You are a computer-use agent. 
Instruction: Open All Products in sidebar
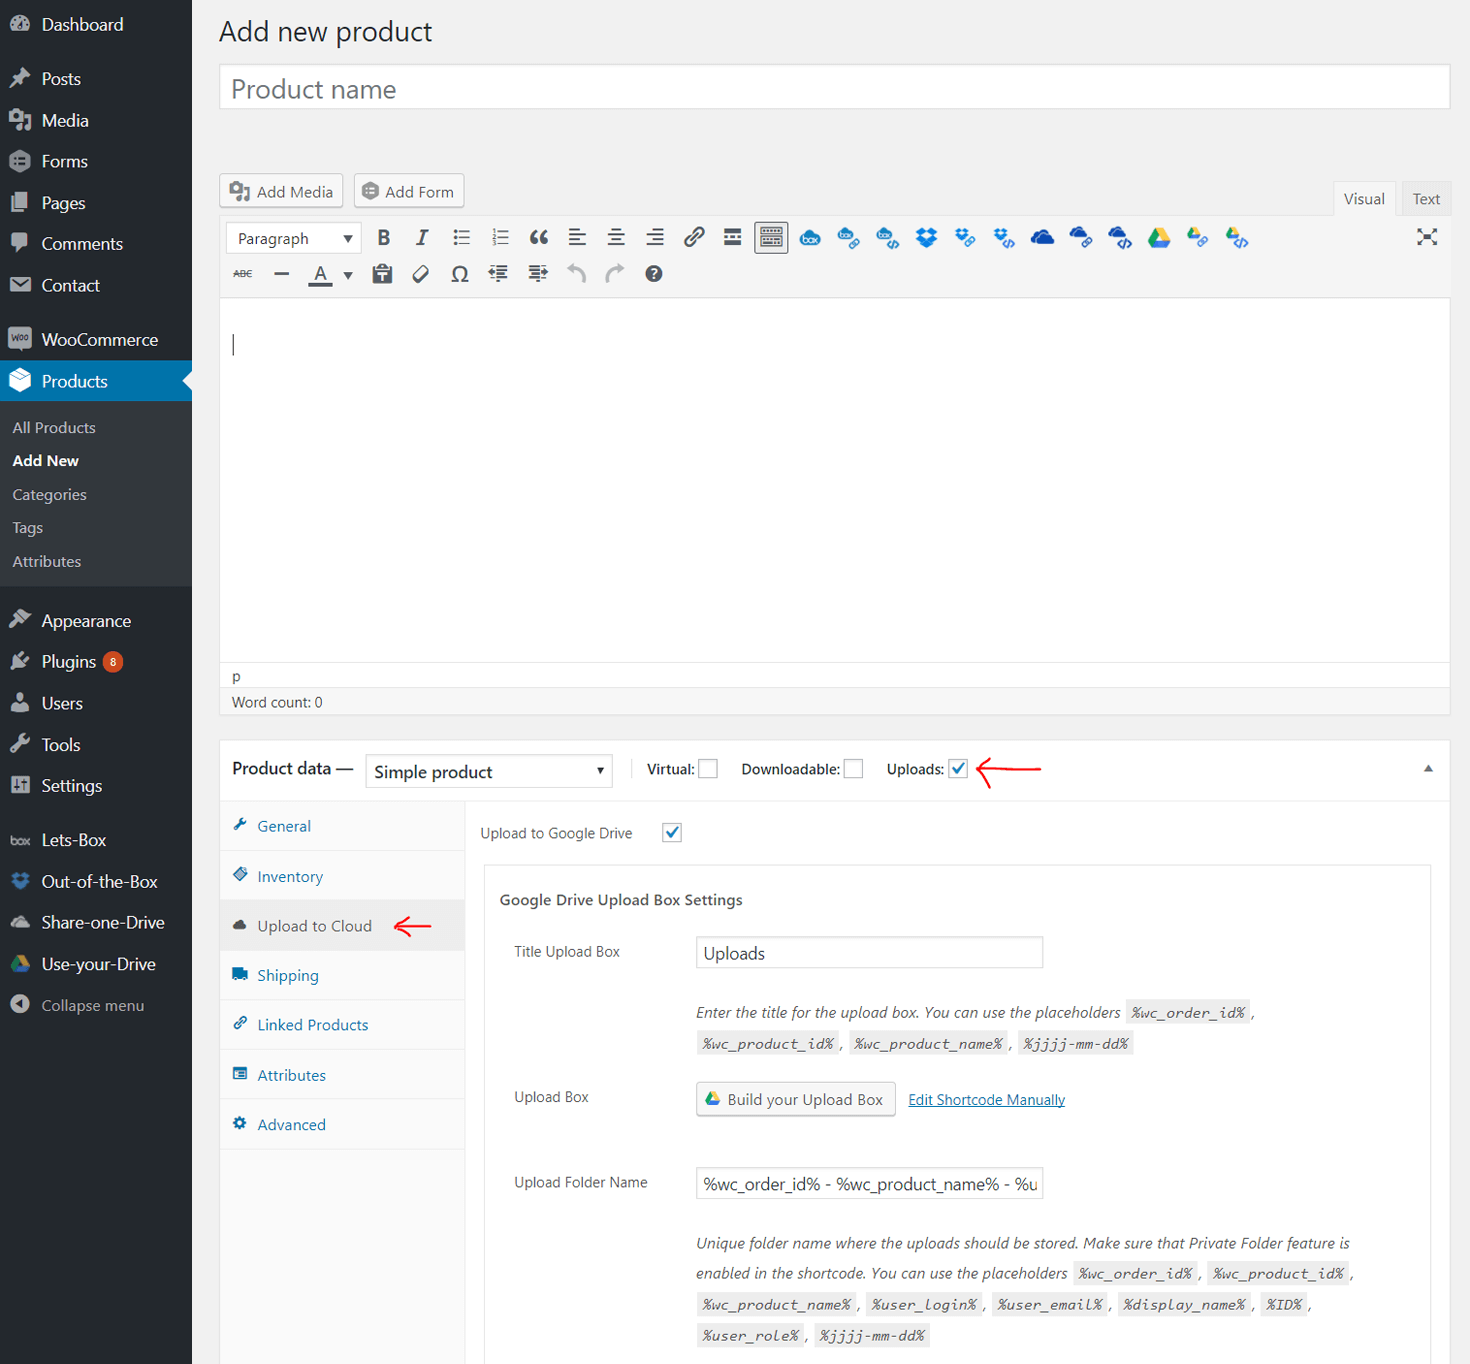pos(54,427)
